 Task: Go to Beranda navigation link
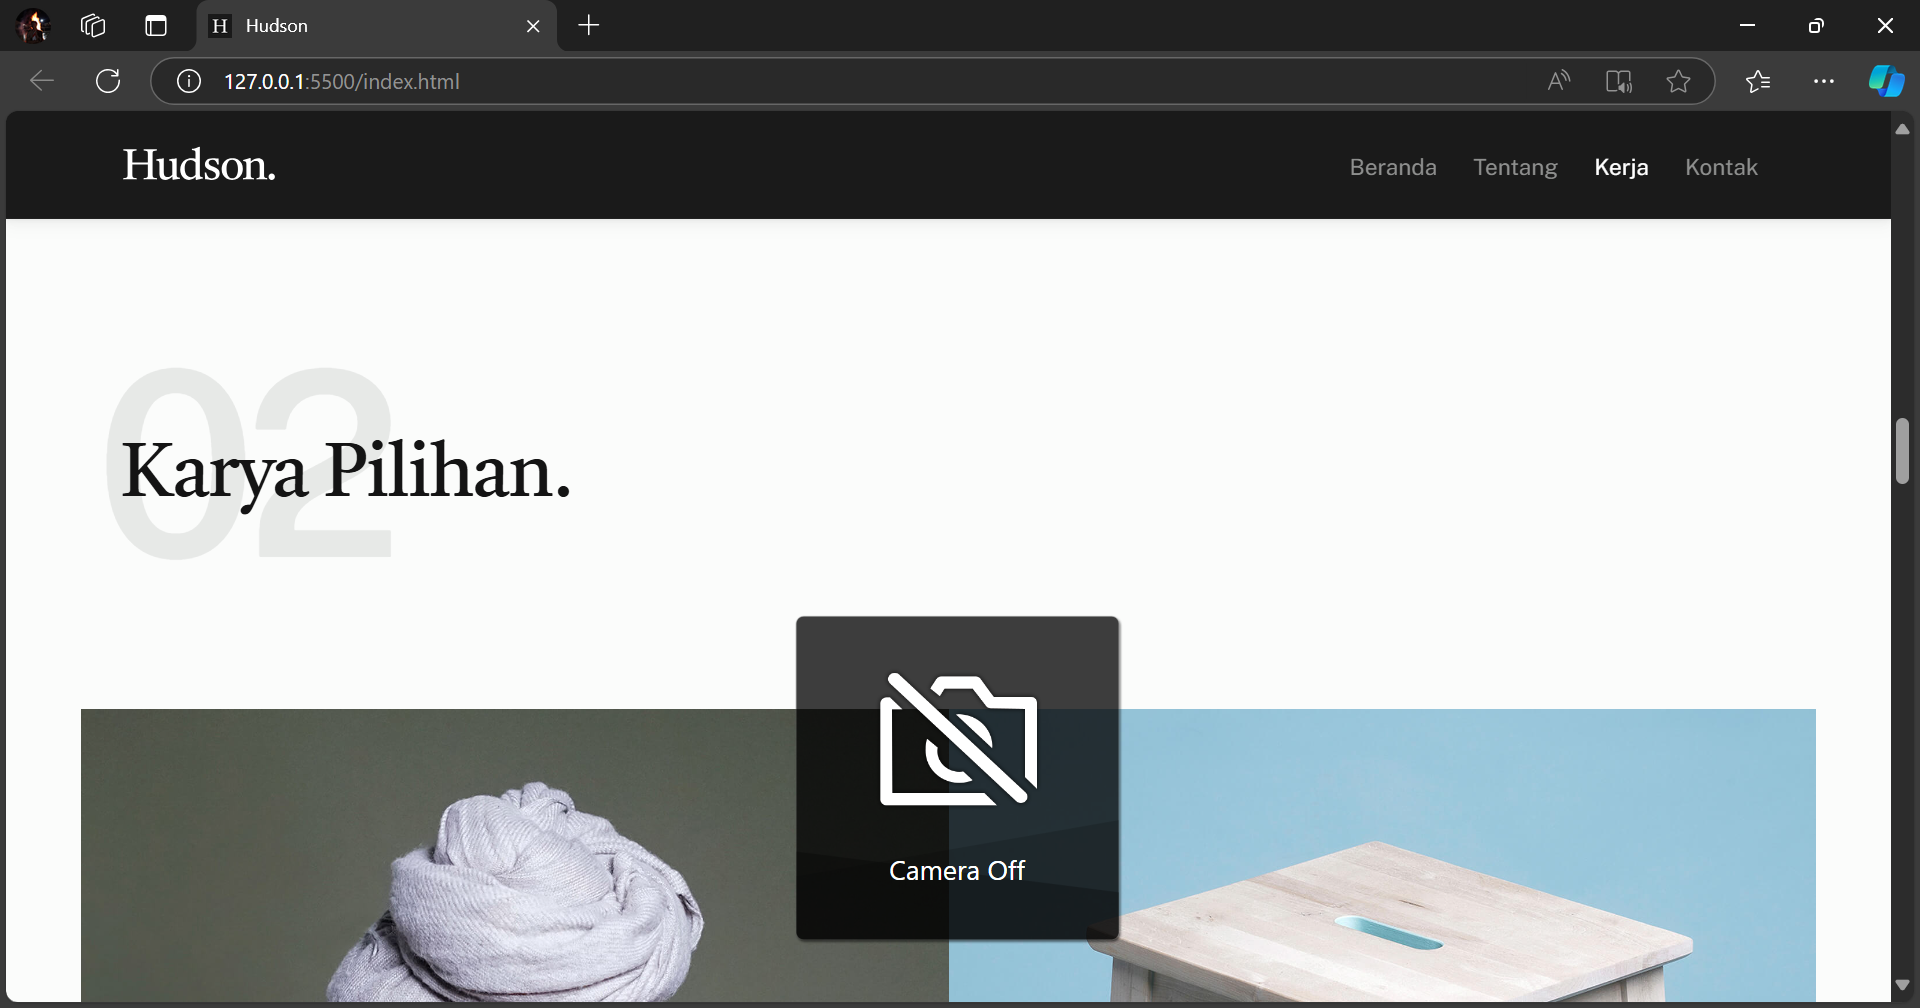coord(1392,167)
